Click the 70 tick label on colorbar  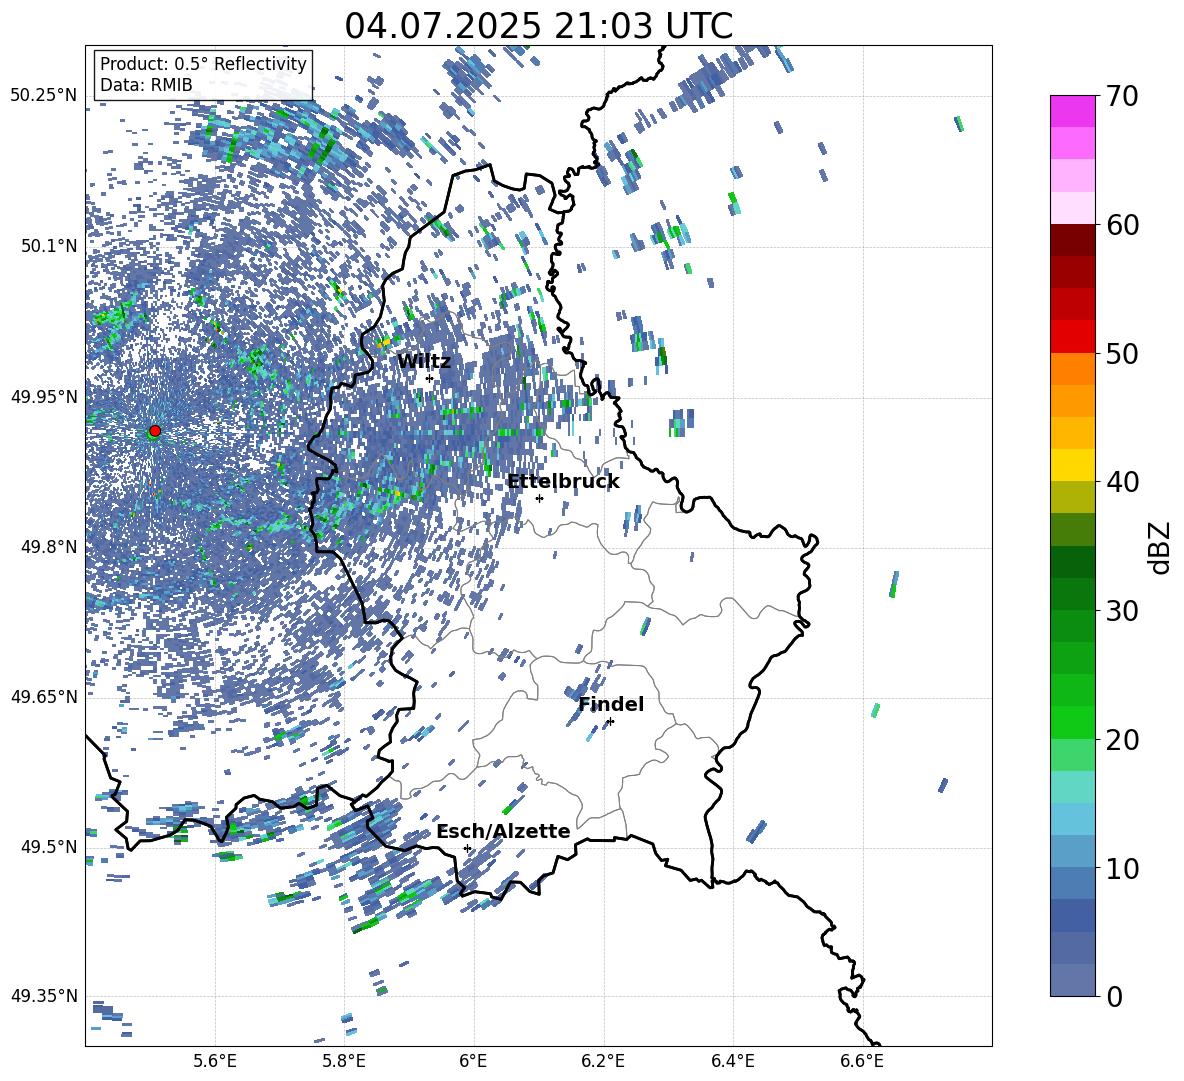[x=1122, y=97]
